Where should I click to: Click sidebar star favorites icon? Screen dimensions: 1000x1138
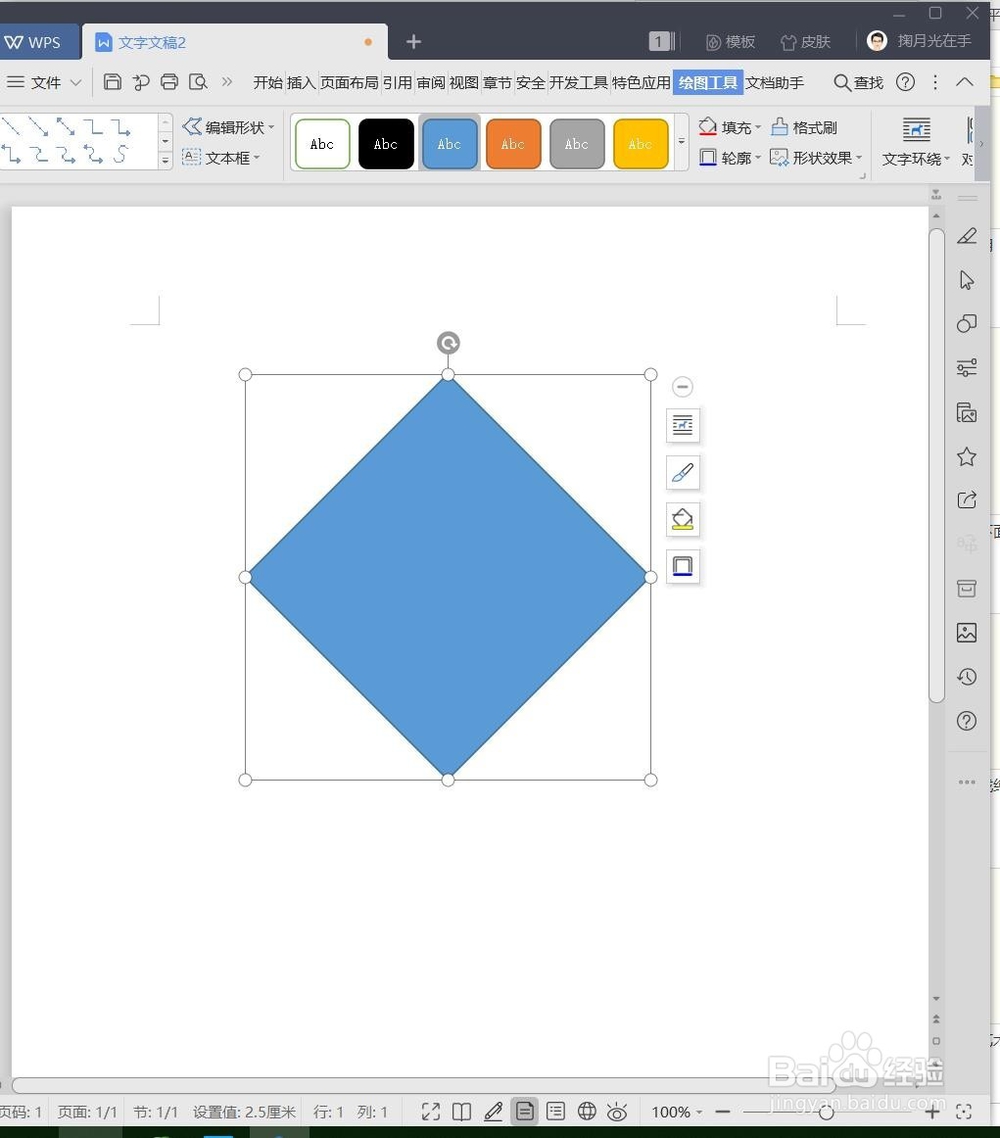[967, 457]
